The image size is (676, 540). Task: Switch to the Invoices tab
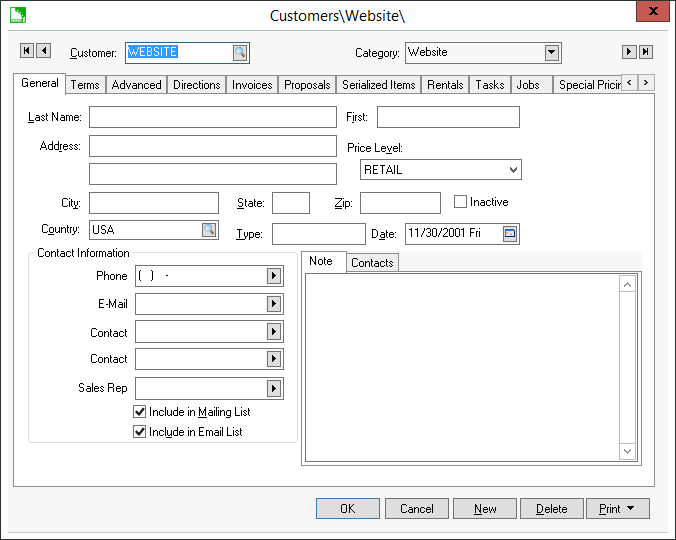(x=252, y=85)
